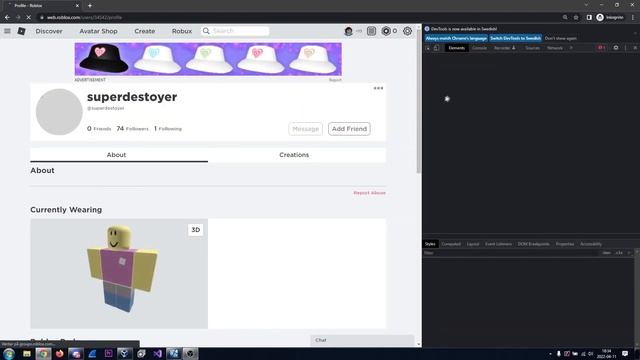The image size is (640, 360).
Task: Open the Robux menu item
Action: (x=182, y=31)
